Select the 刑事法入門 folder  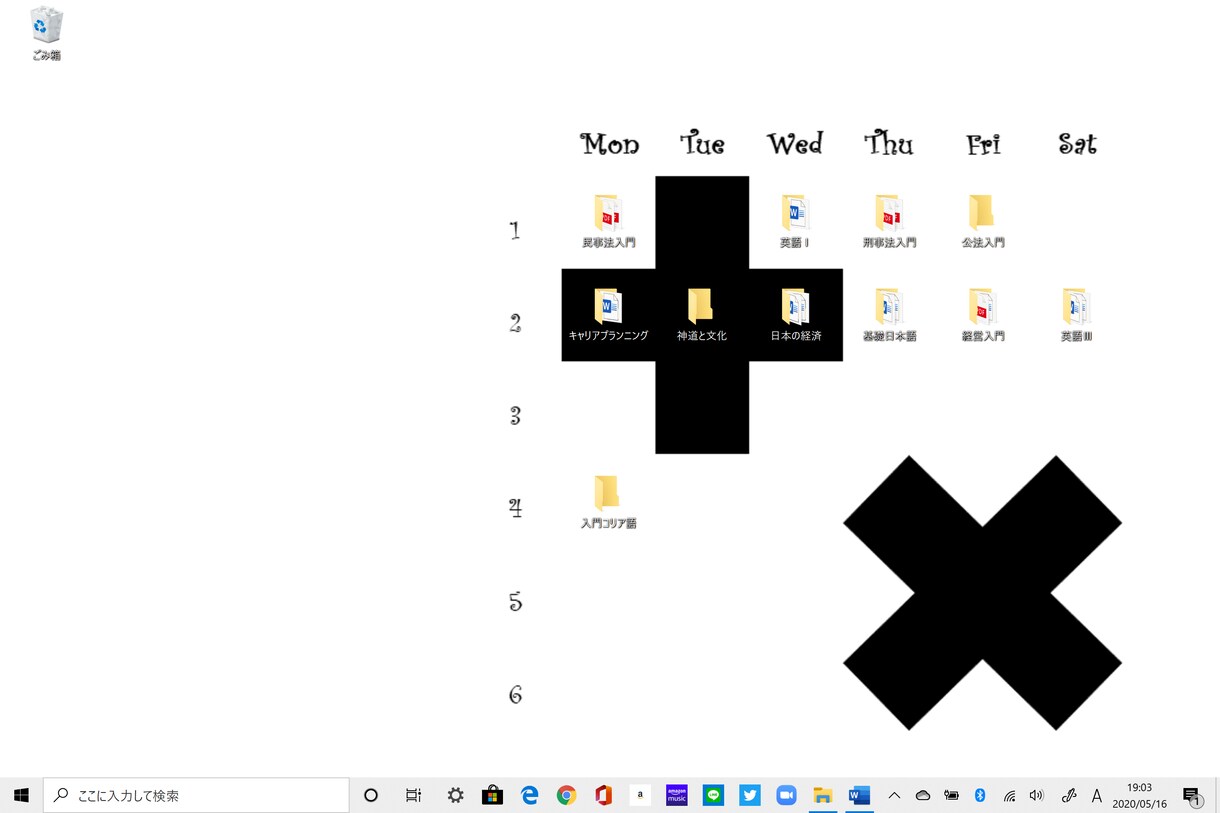[889, 221]
